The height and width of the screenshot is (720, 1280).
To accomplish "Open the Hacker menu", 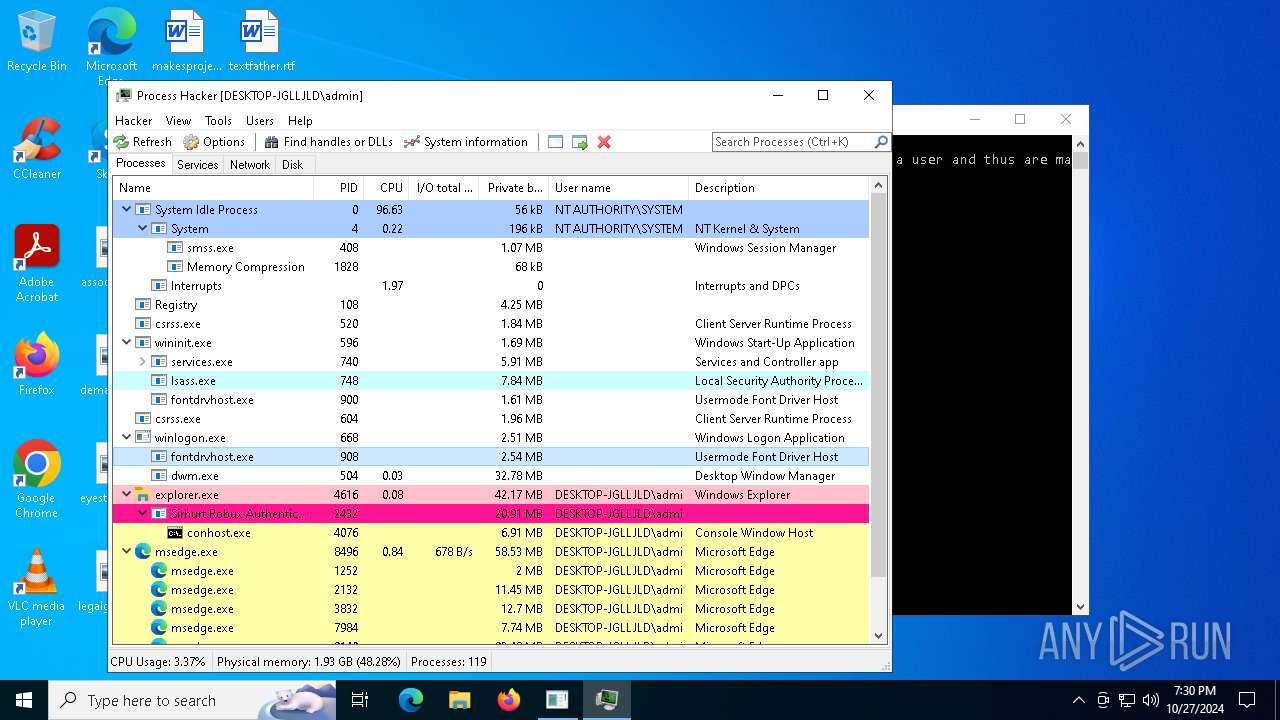I will pos(134,121).
